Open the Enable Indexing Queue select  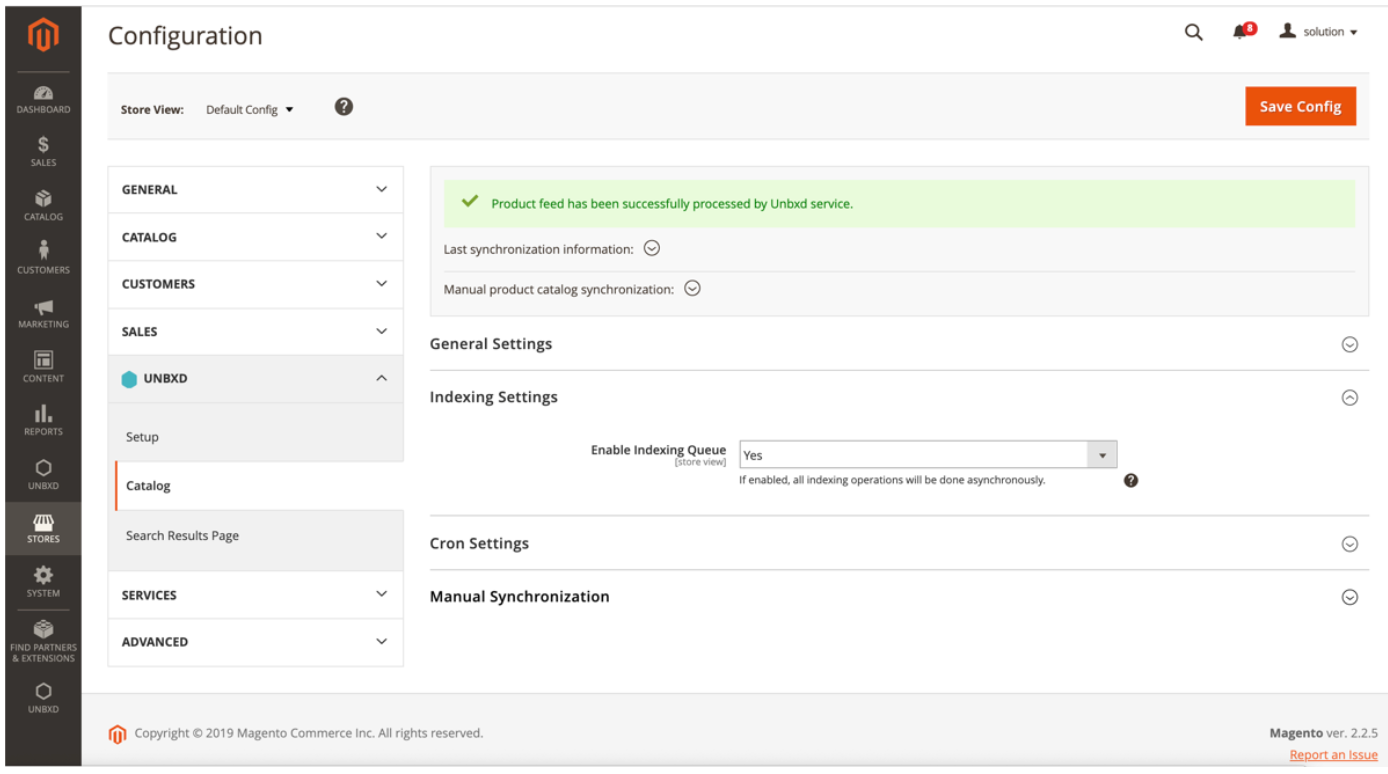pos(927,455)
